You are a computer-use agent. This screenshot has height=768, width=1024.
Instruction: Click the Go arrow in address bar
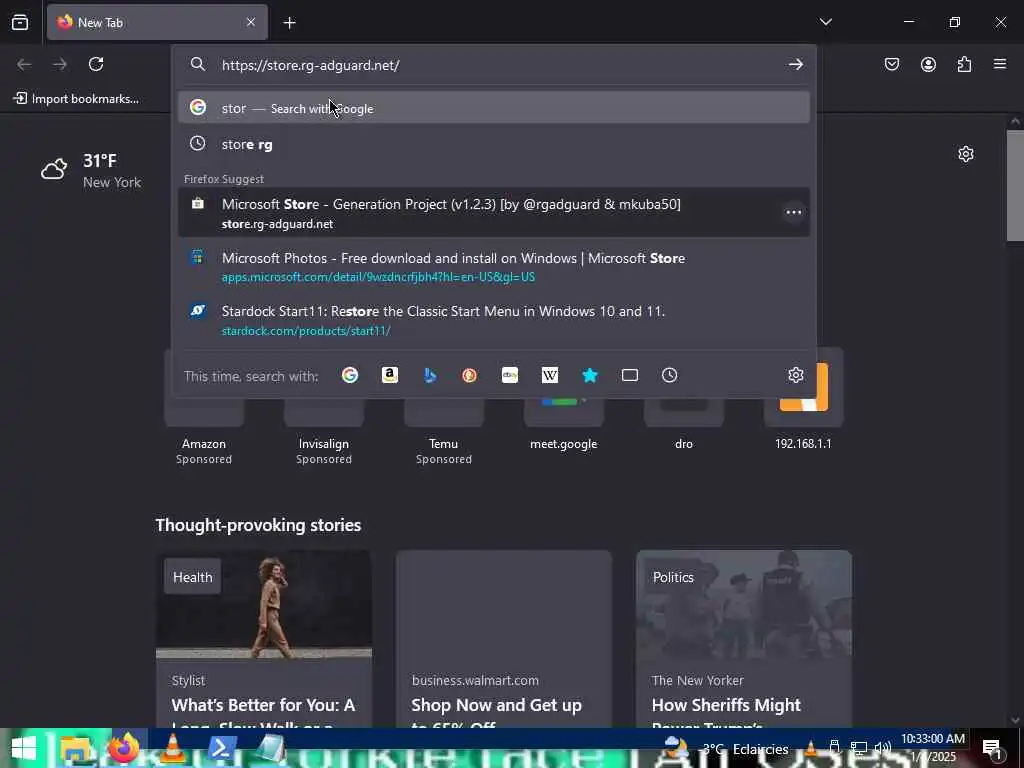coord(795,64)
